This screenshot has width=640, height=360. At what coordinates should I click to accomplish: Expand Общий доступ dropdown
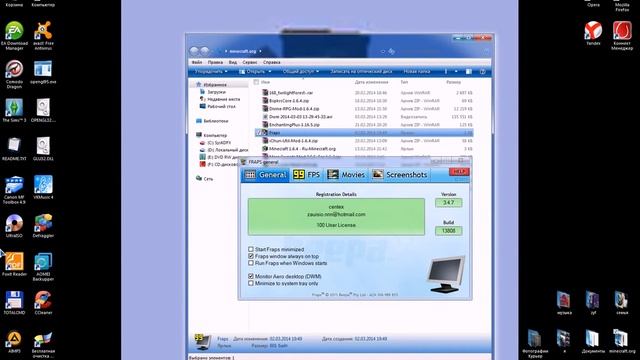[x=301, y=71]
